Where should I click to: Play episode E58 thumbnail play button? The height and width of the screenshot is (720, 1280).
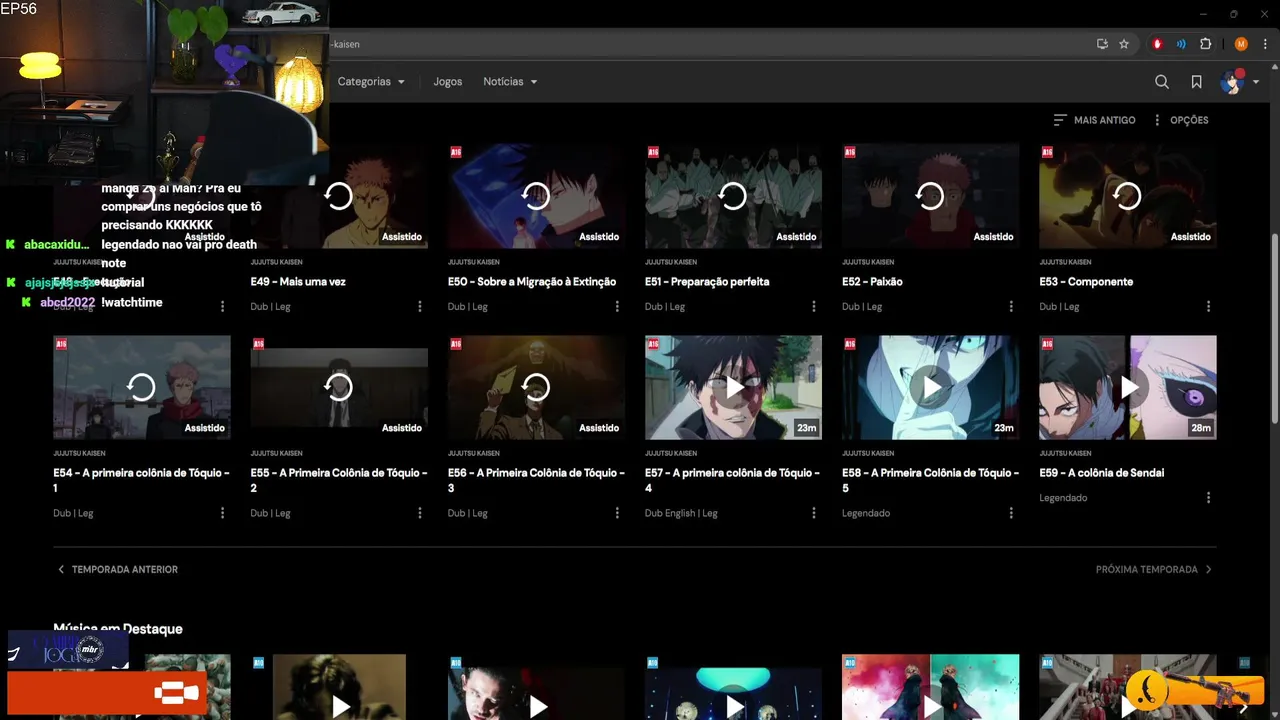[930, 387]
